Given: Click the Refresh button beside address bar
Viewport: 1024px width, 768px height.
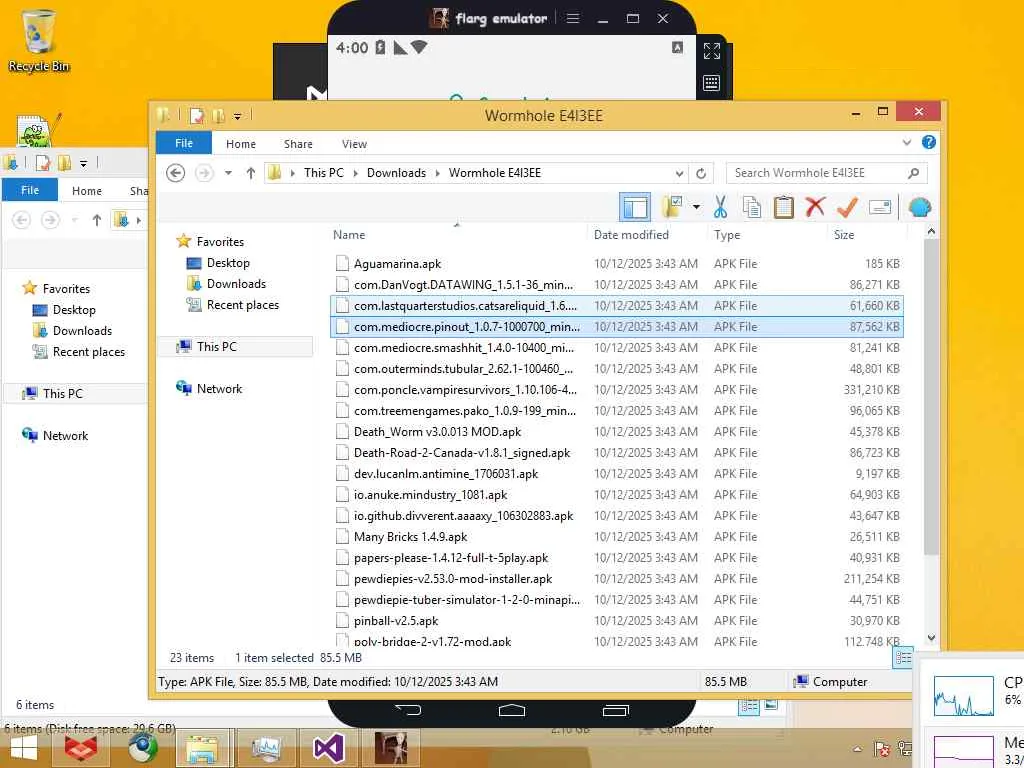Looking at the screenshot, I should (x=701, y=173).
